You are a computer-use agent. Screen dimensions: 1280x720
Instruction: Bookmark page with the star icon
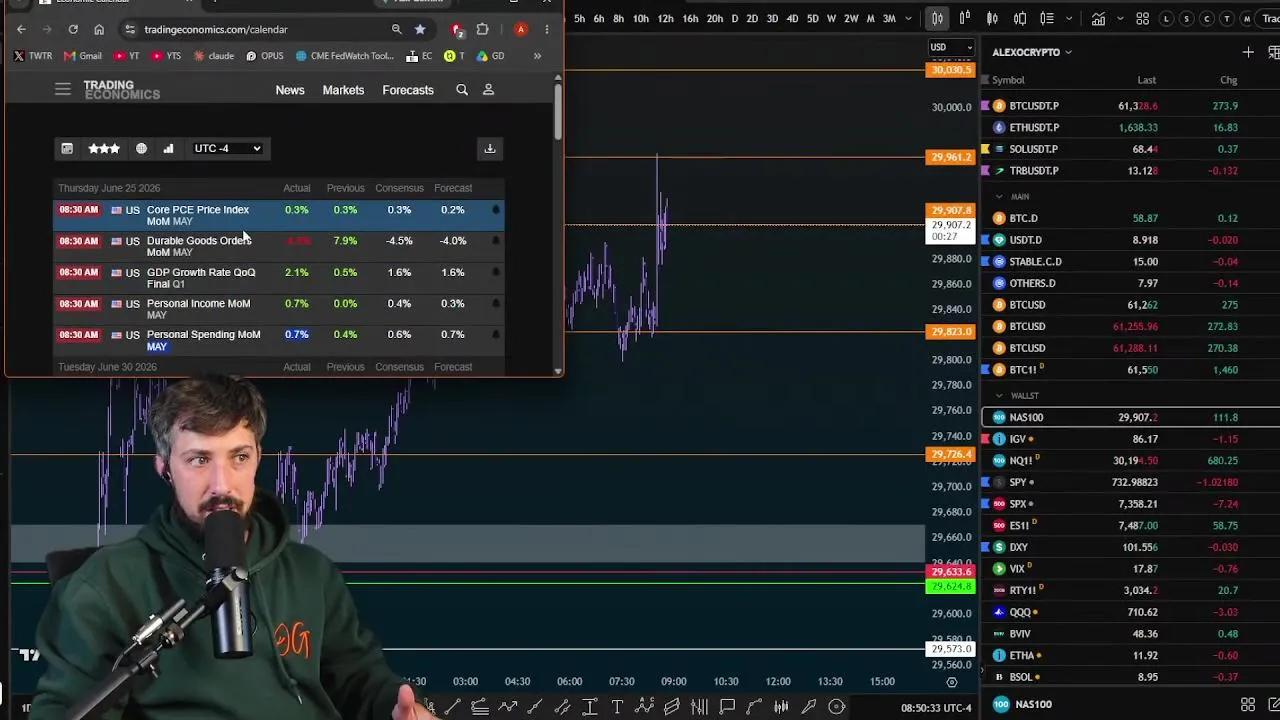(420, 29)
